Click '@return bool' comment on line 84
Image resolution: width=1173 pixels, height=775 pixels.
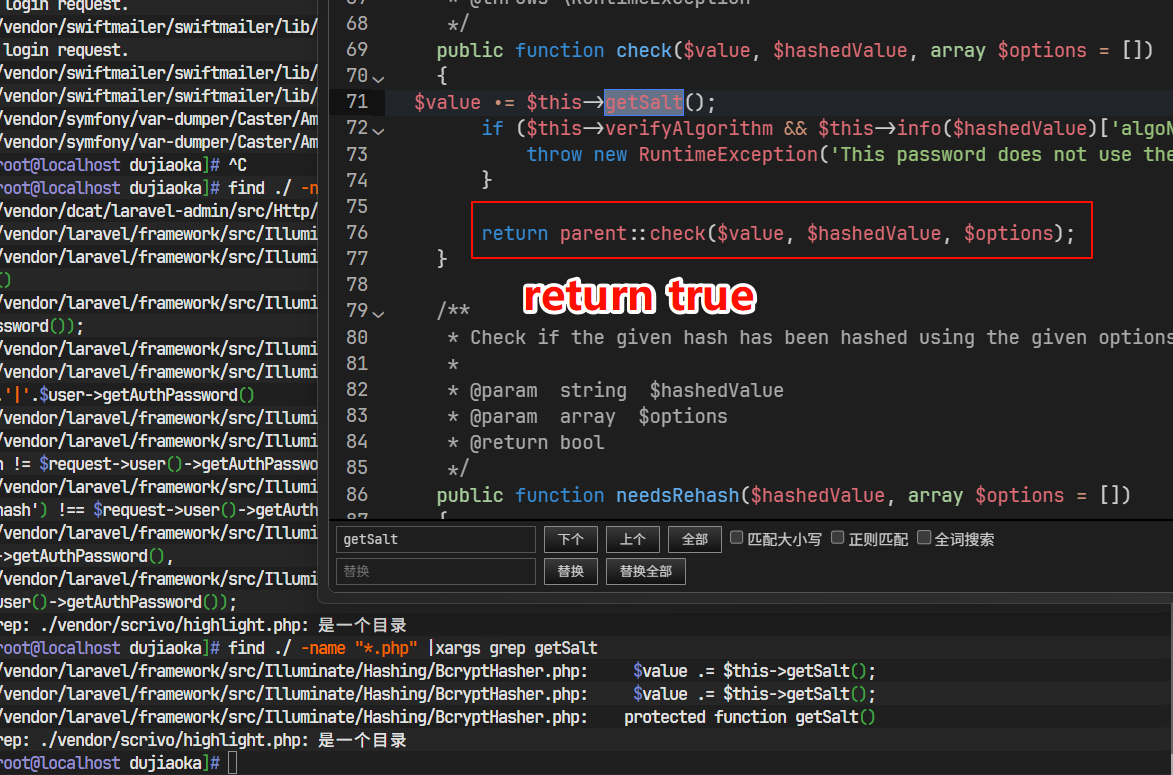[536, 443]
